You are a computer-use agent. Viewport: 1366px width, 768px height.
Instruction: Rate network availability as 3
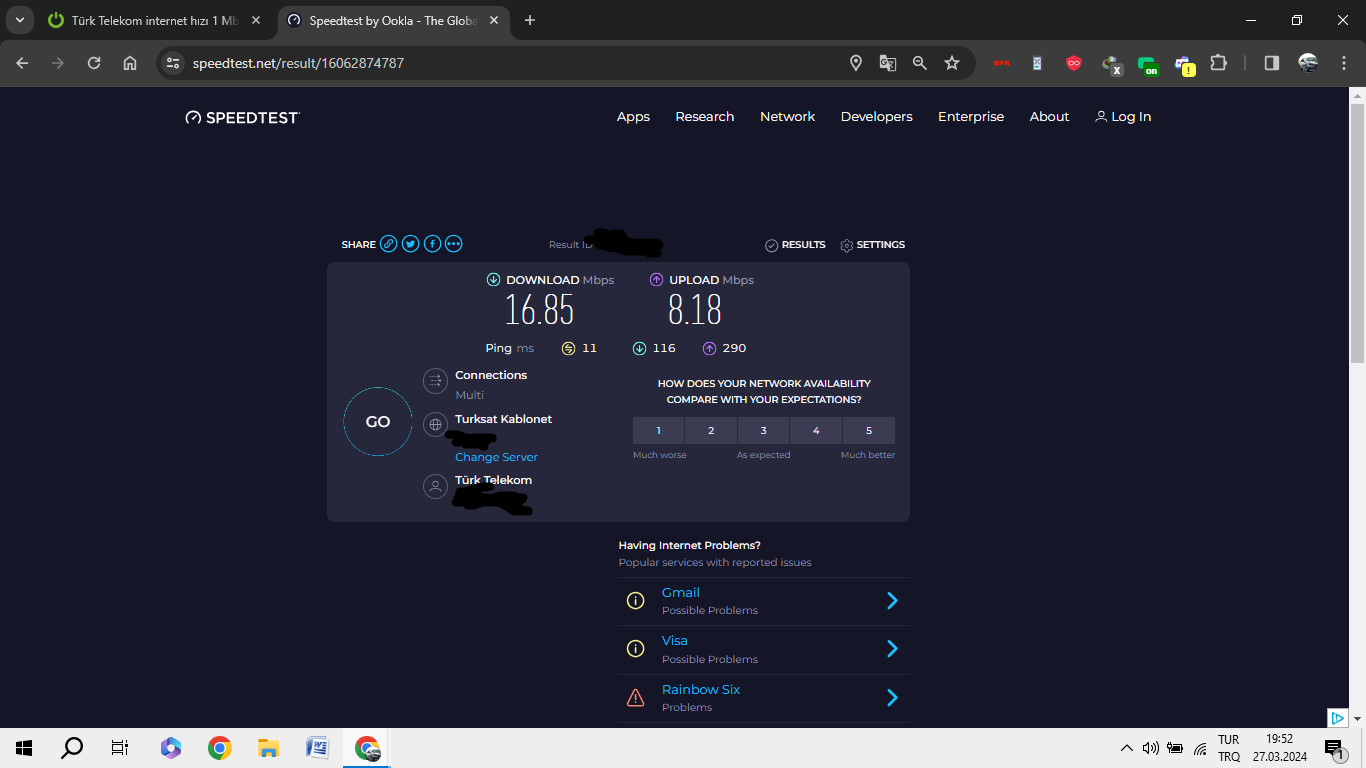[x=764, y=430]
